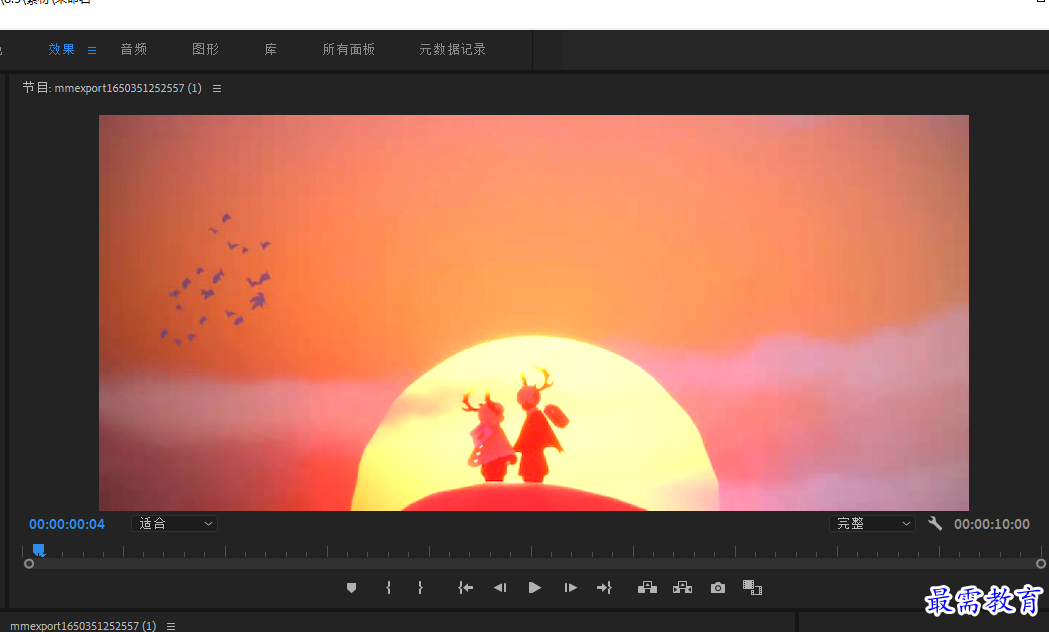Open the 效果 workspace menu icon
This screenshot has width=1049, height=632.
(x=92, y=50)
